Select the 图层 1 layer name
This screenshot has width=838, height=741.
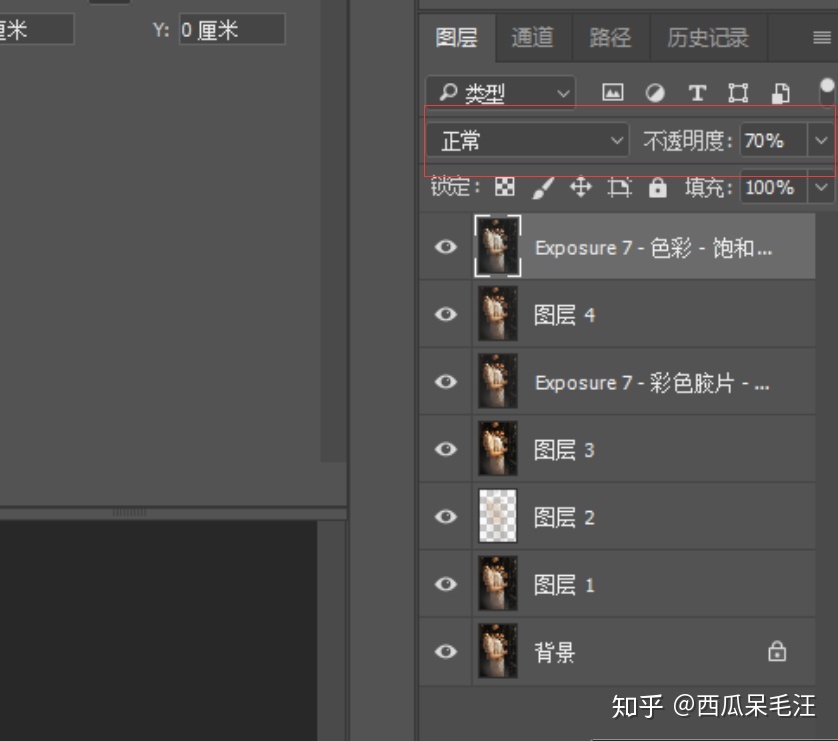[x=564, y=585]
